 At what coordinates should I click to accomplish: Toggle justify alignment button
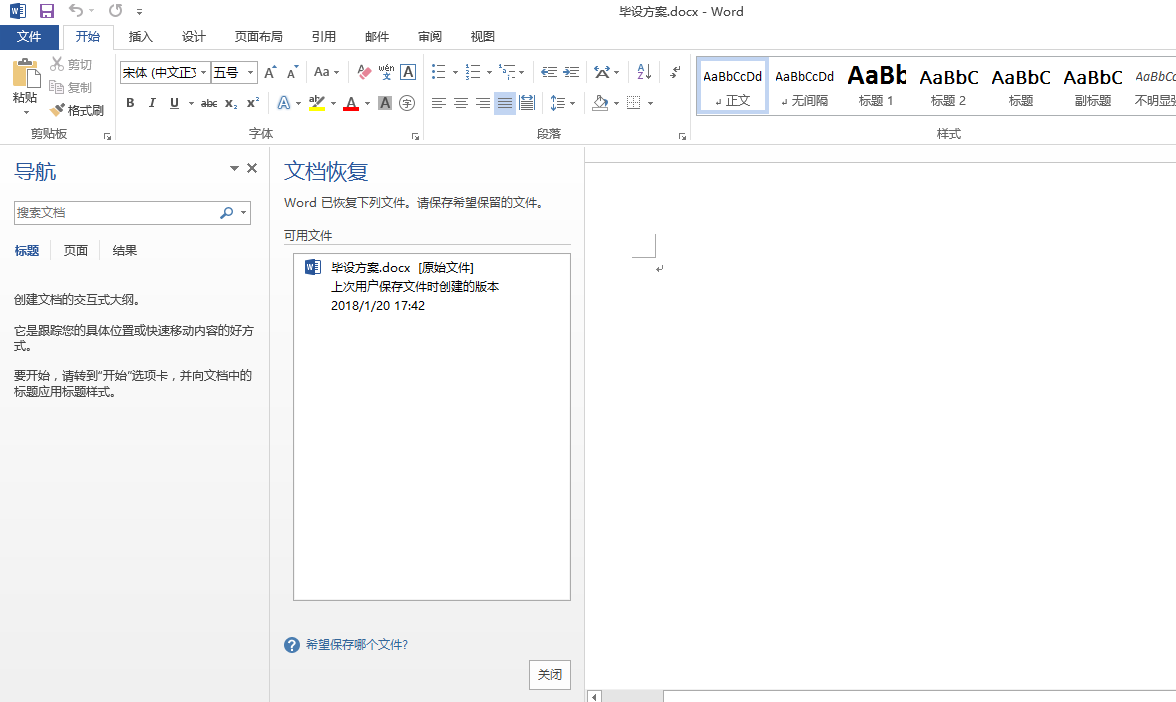click(x=505, y=103)
